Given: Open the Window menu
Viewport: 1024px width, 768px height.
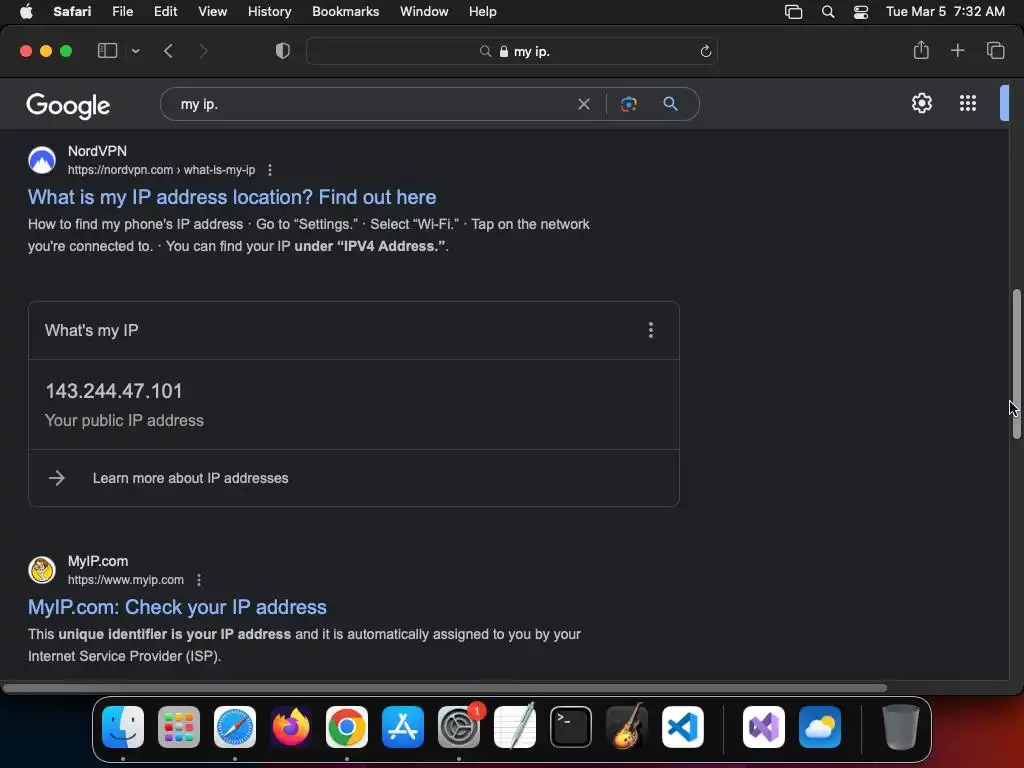Looking at the screenshot, I should tap(424, 12).
